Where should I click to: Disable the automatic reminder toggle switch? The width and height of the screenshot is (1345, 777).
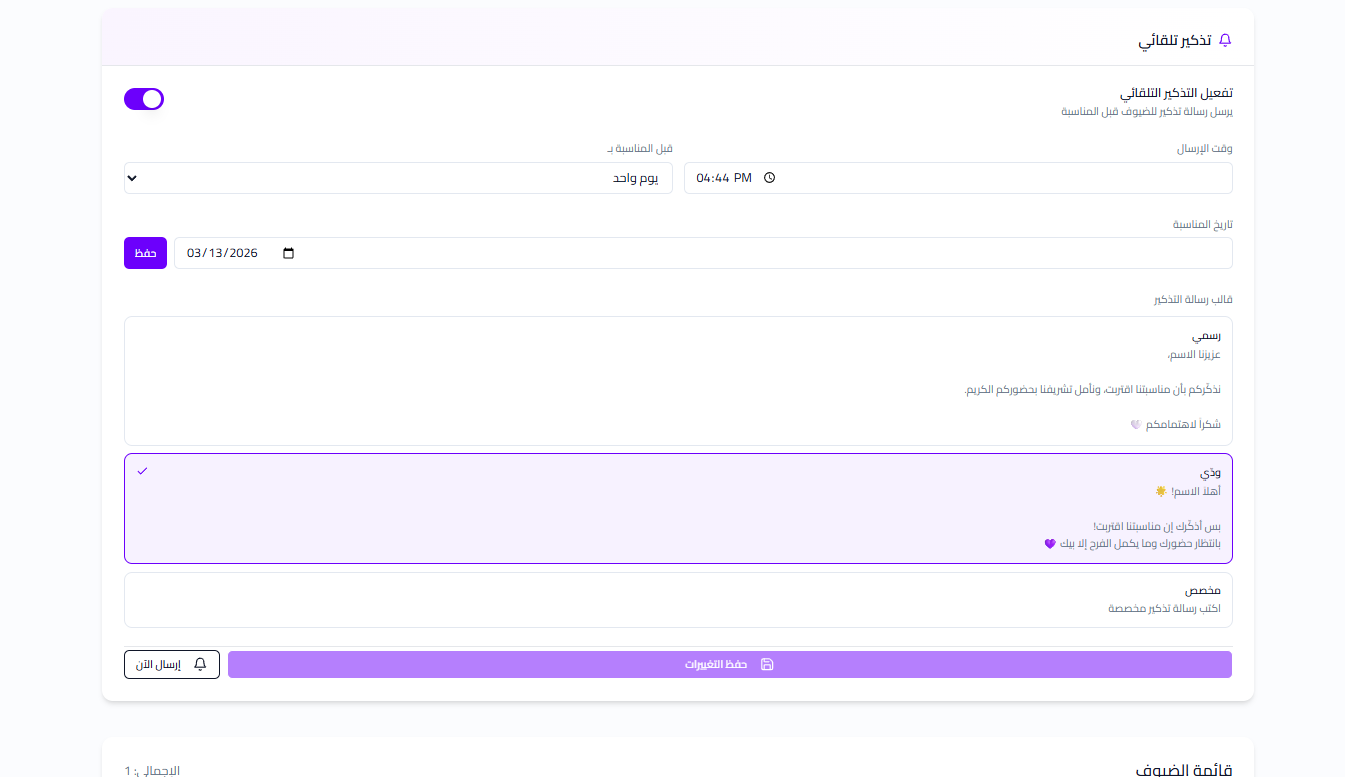(x=144, y=99)
